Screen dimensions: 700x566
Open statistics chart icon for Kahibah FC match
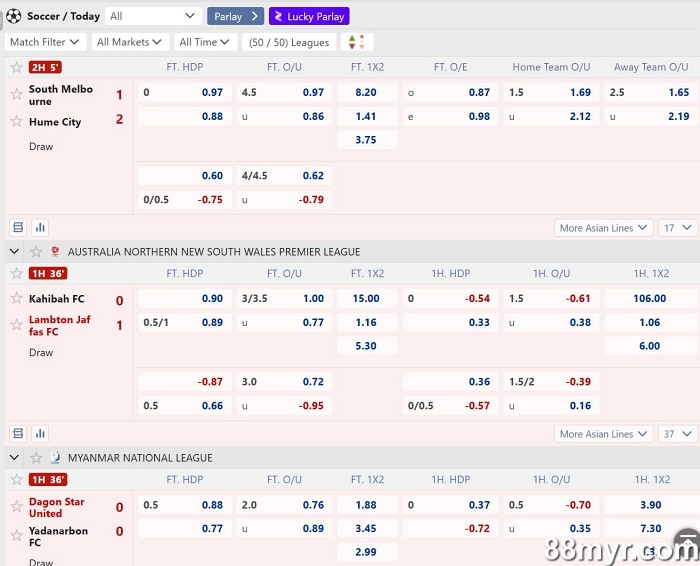[40, 433]
